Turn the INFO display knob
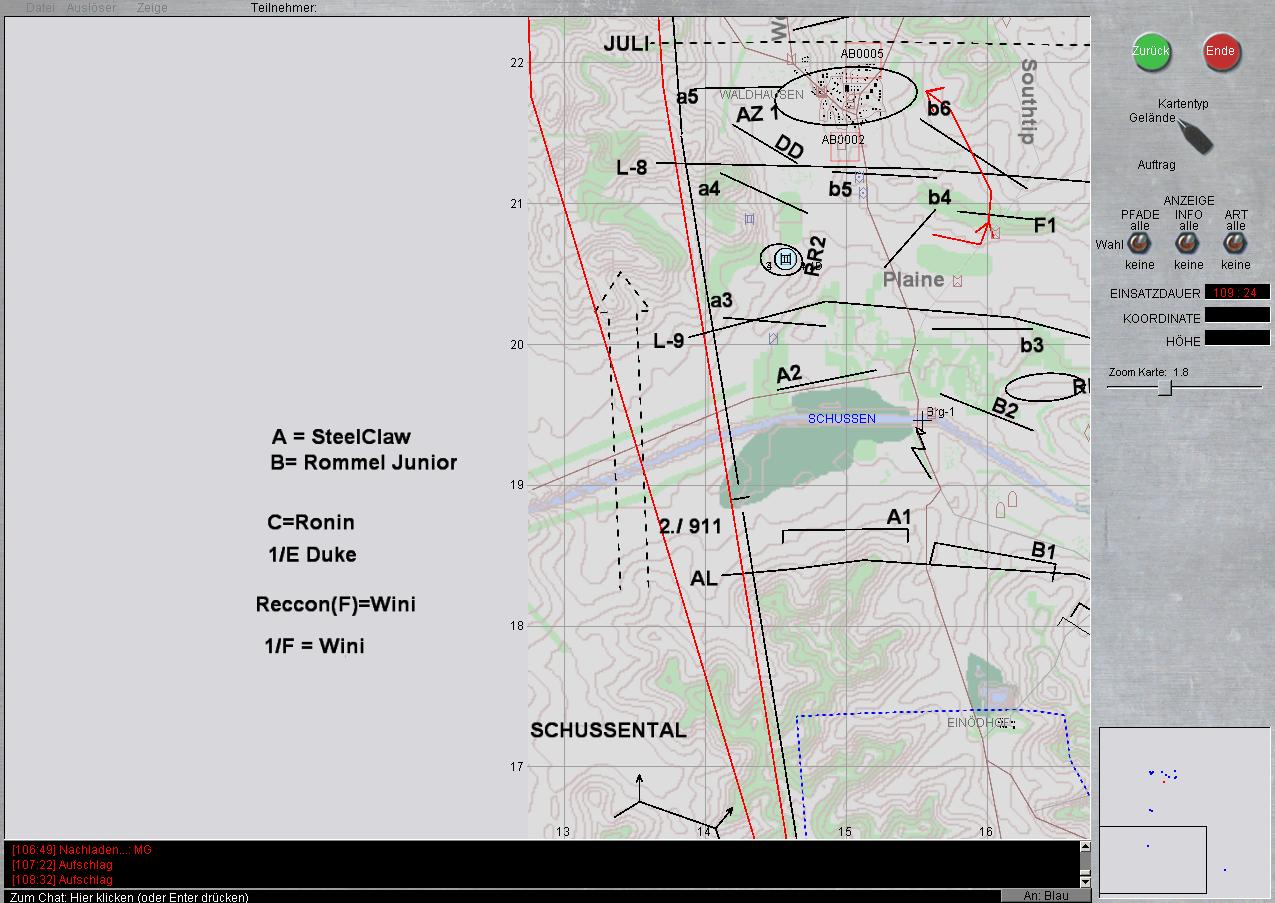 click(1188, 244)
